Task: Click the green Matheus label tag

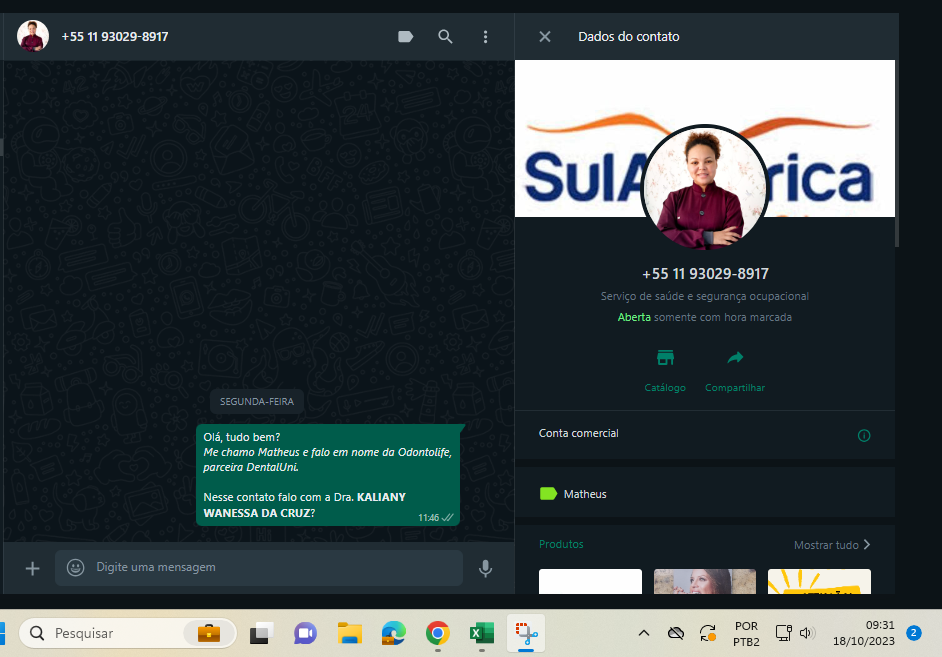Action: pos(548,494)
